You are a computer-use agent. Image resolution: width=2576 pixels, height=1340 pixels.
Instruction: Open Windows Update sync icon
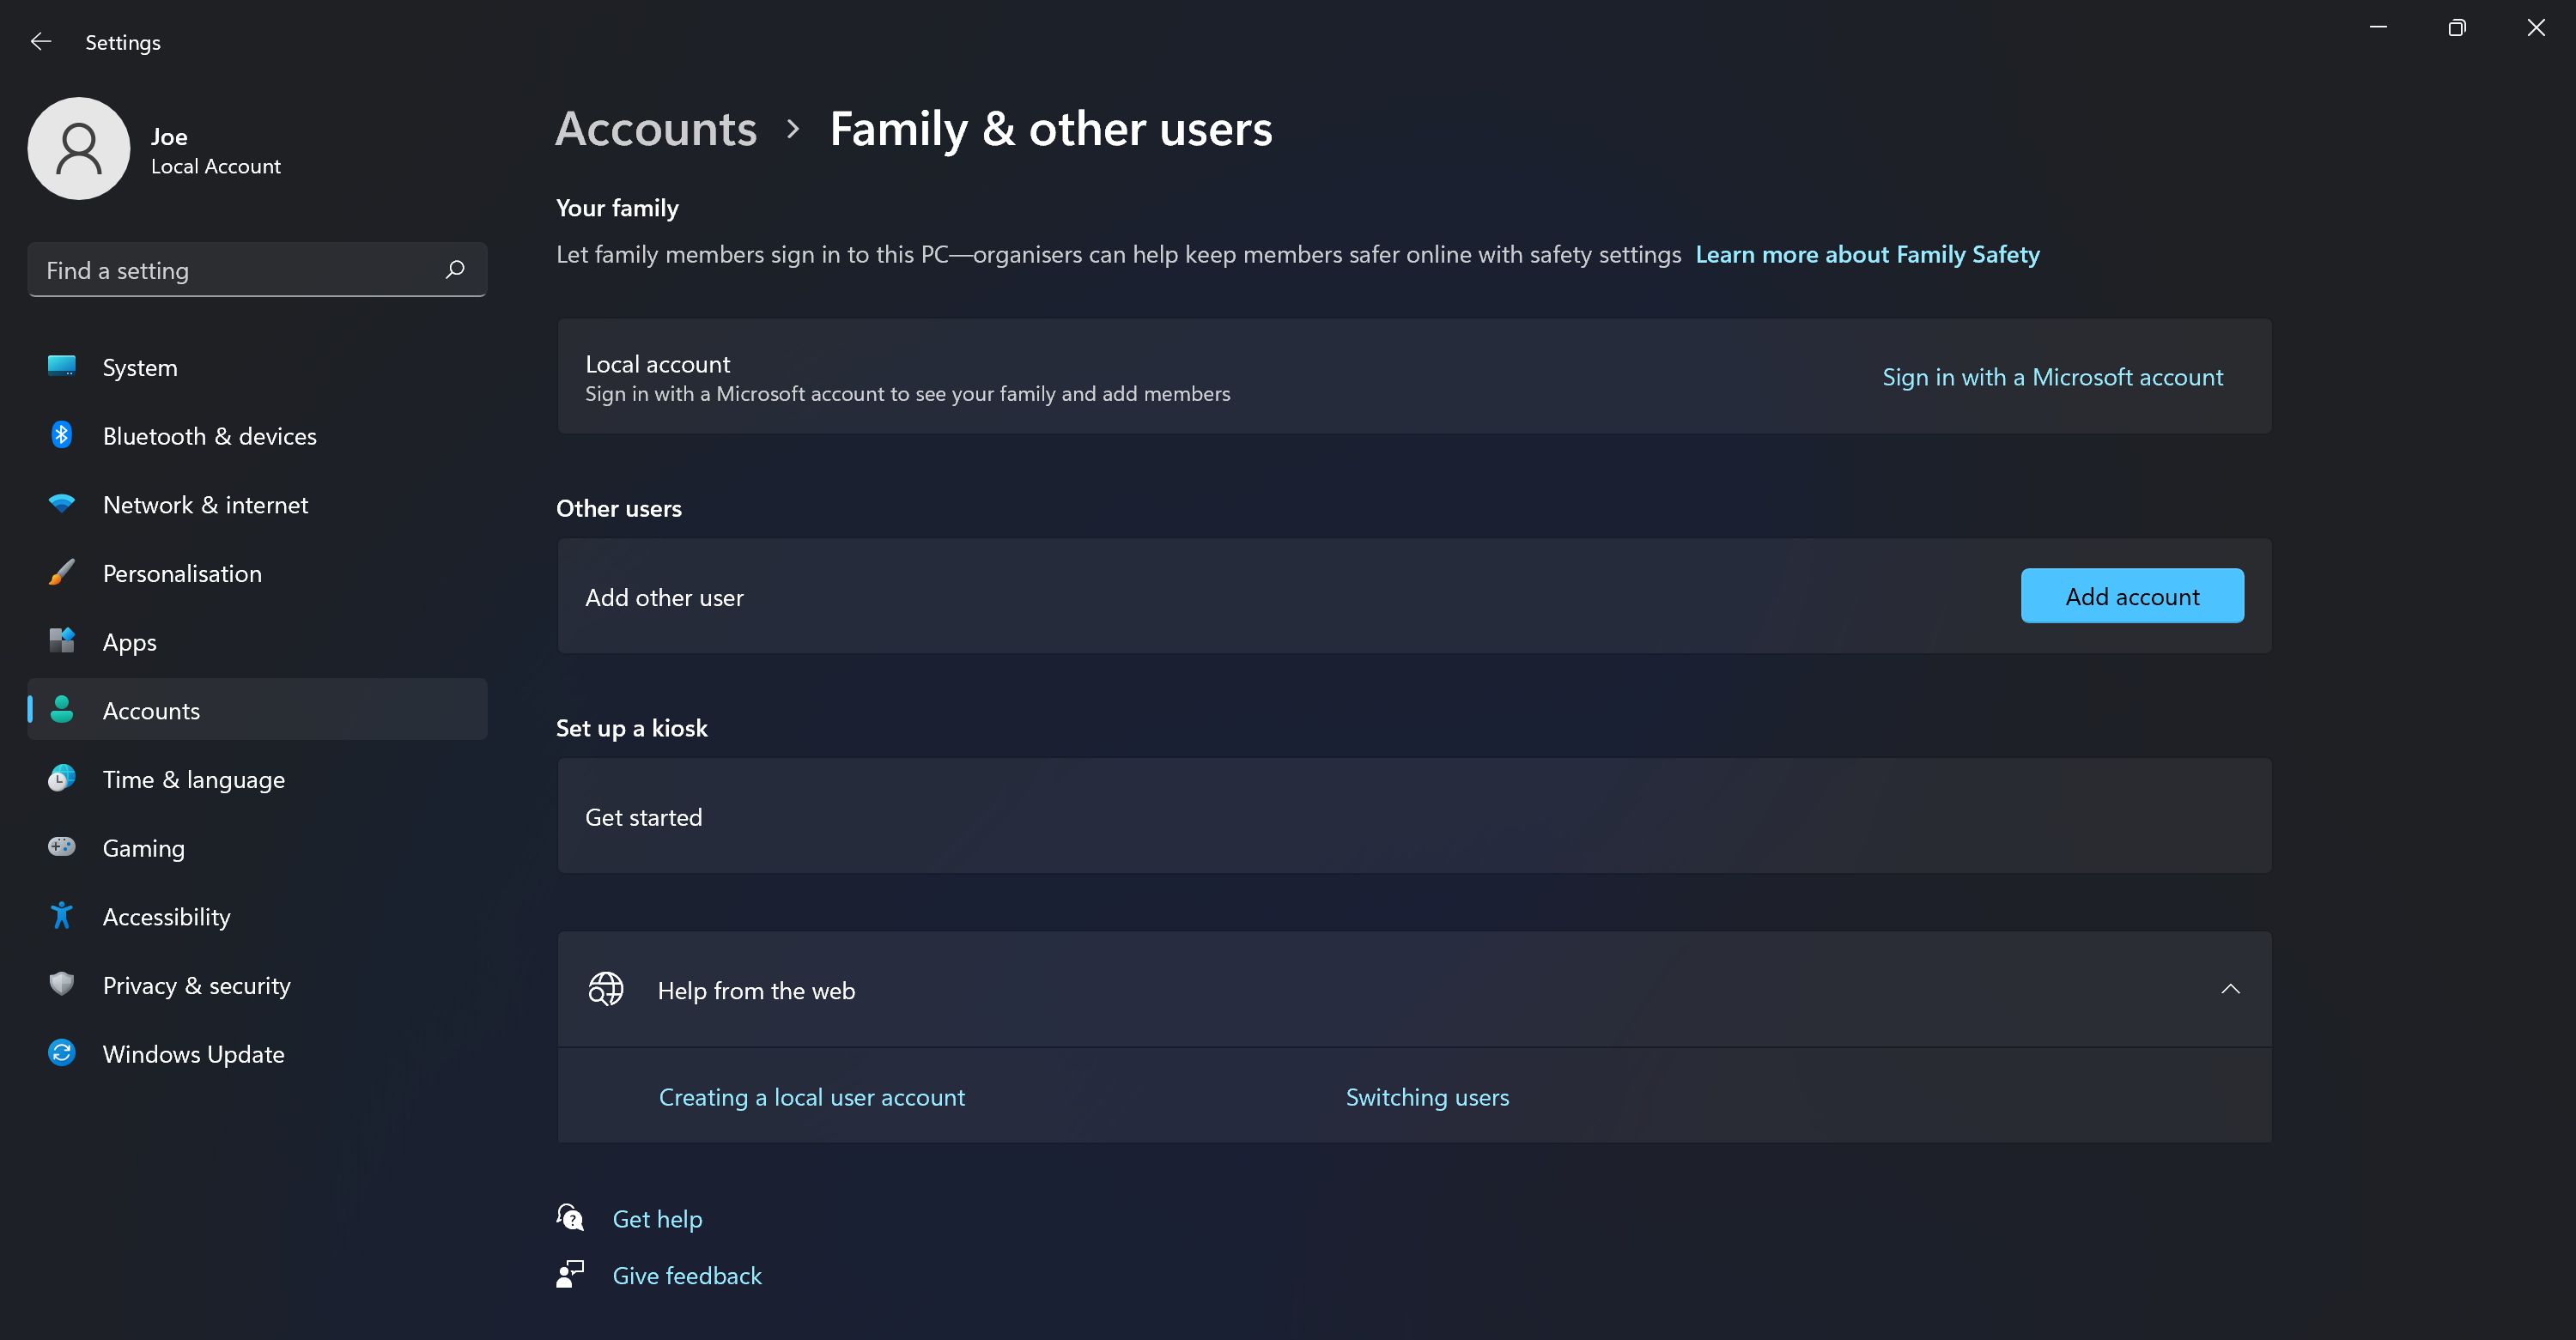[62, 1053]
